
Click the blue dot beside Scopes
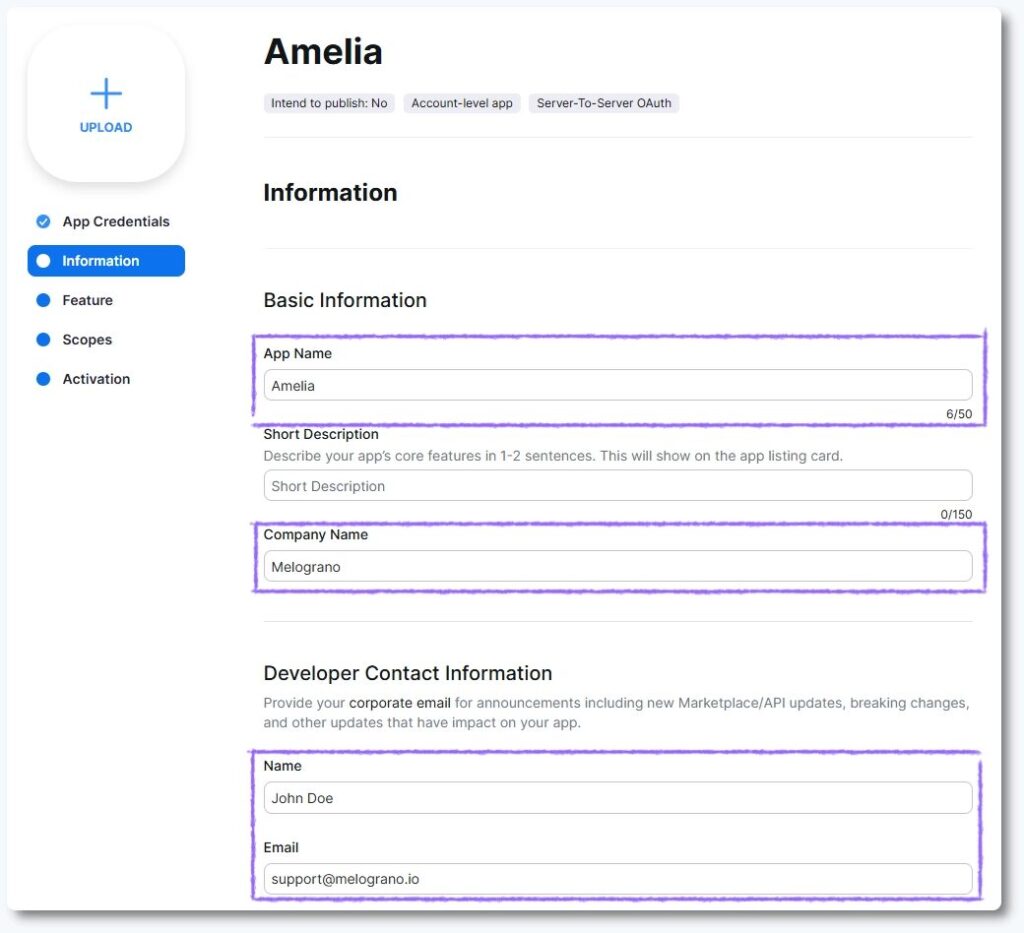(43, 340)
